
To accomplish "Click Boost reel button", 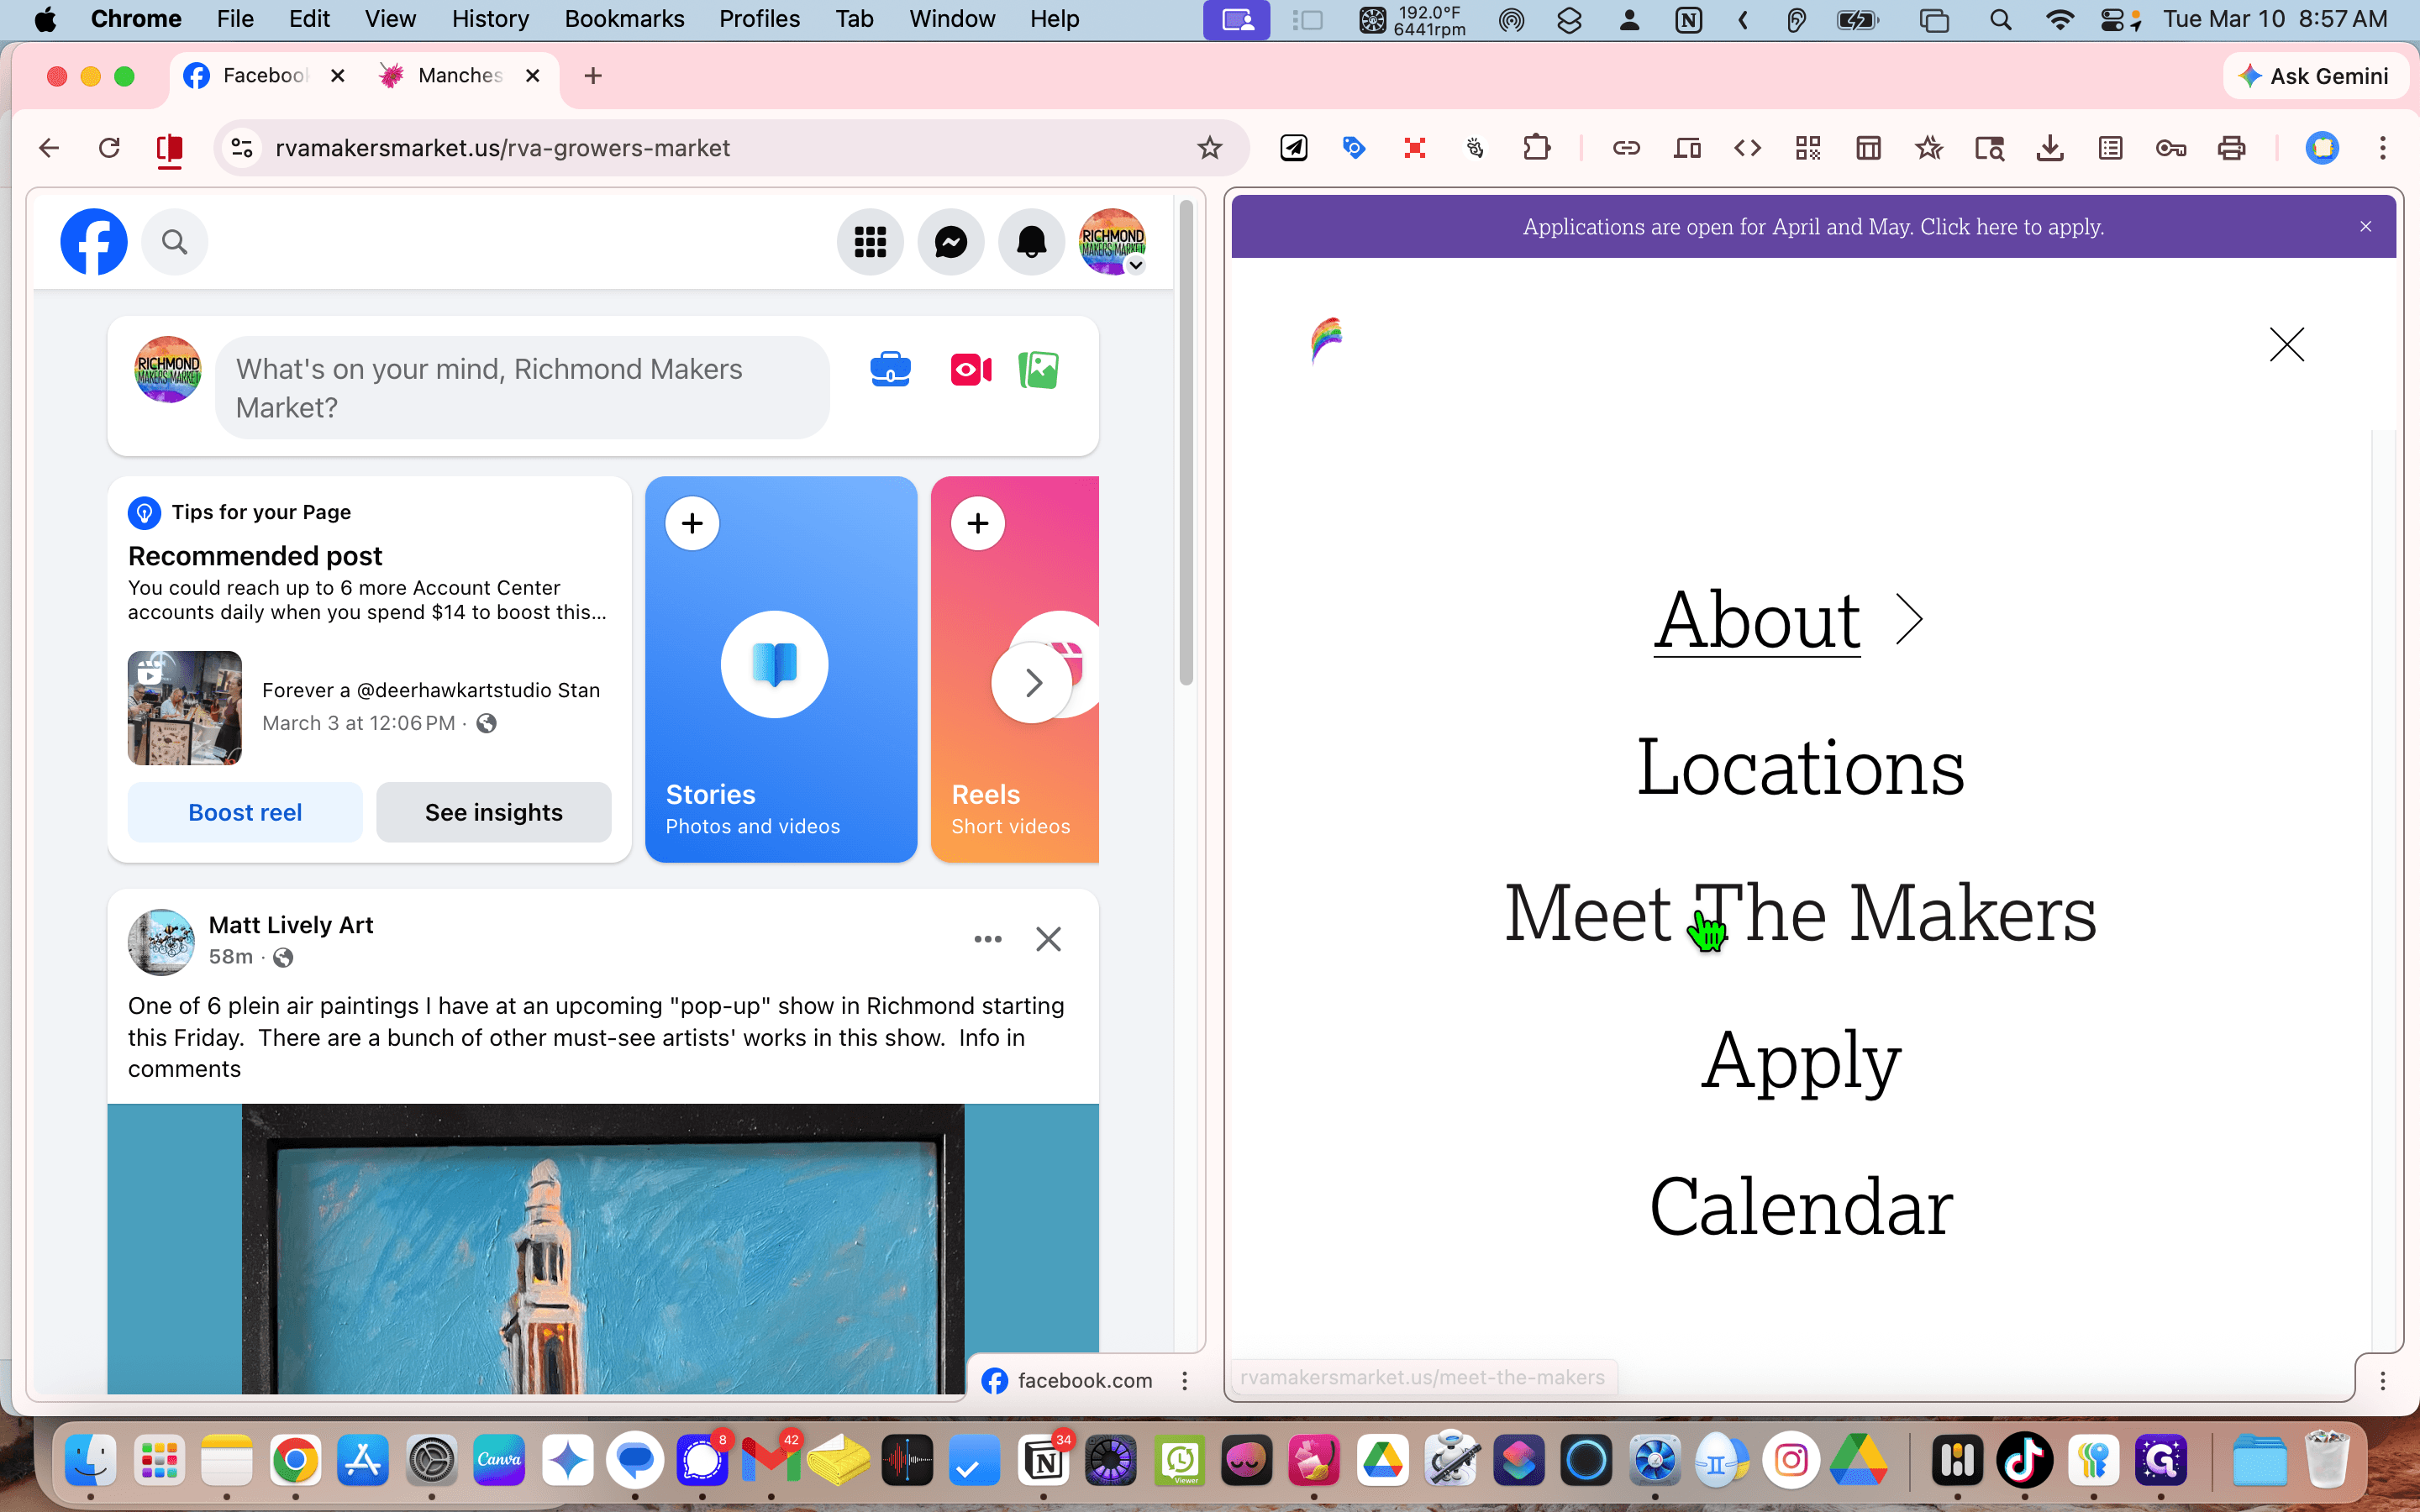I will (x=245, y=812).
